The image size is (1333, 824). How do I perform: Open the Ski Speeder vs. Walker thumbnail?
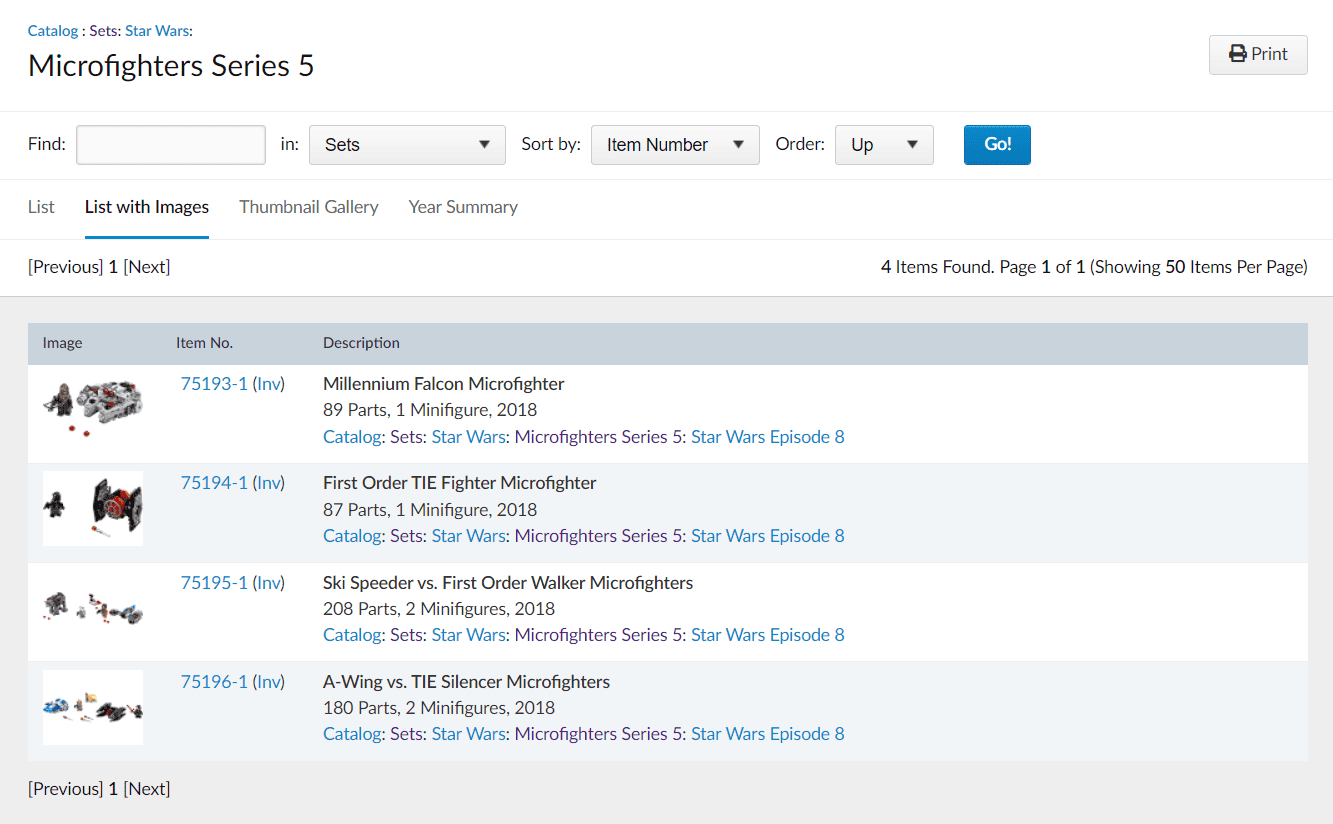click(93, 607)
